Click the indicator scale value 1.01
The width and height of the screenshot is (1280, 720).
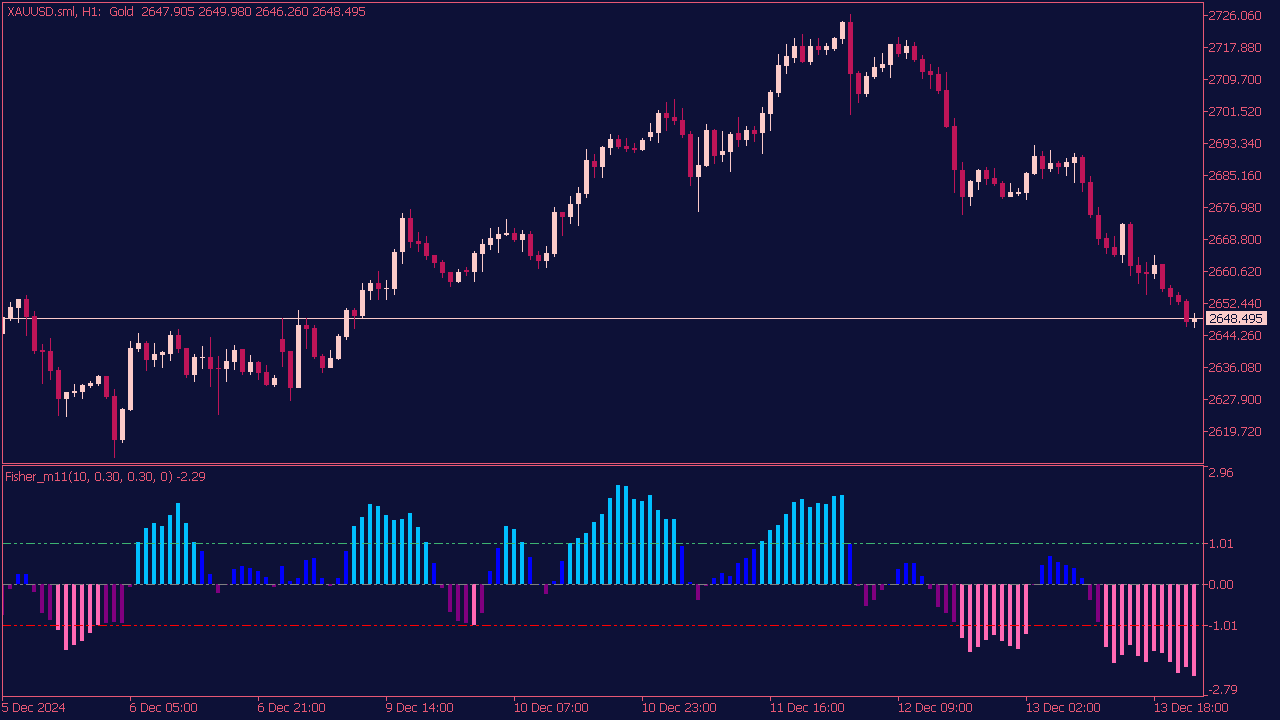click(x=1221, y=544)
